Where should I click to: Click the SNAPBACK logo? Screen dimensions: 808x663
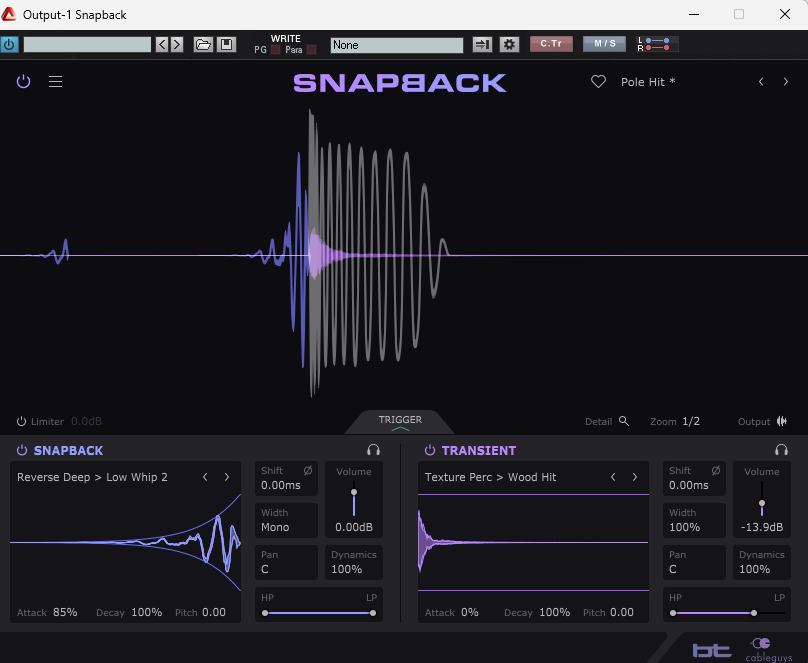[x=400, y=83]
